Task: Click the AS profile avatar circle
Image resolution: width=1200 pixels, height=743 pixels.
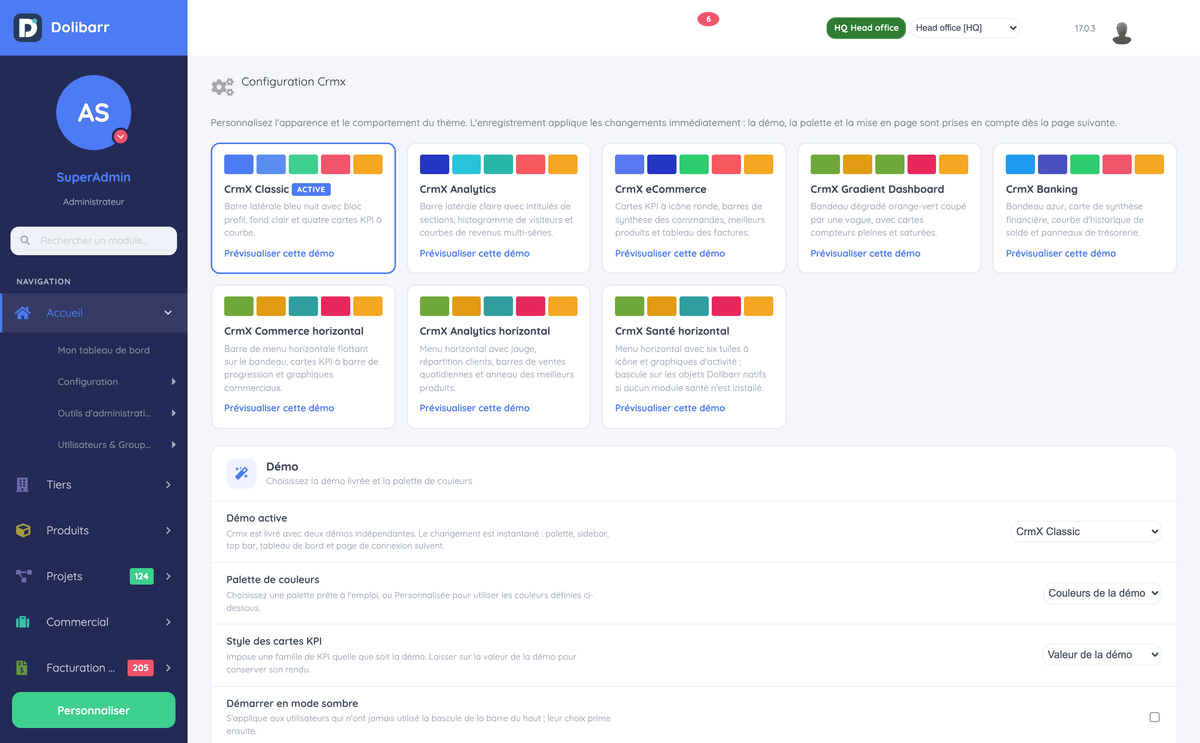Action: pos(94,112)
